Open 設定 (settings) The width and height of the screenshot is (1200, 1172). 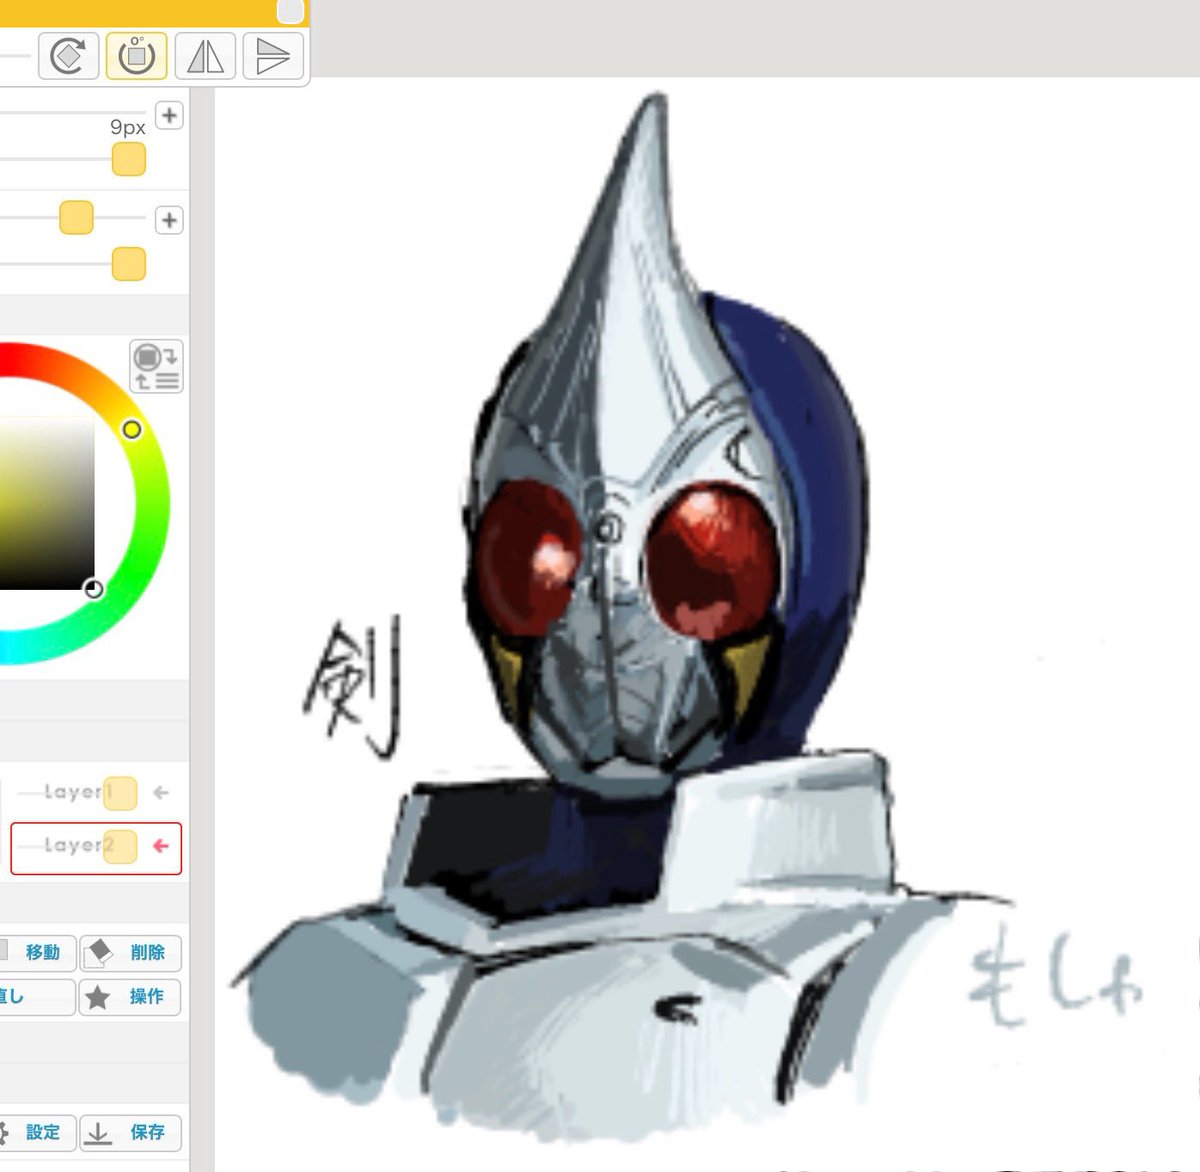coord(37,1133)
